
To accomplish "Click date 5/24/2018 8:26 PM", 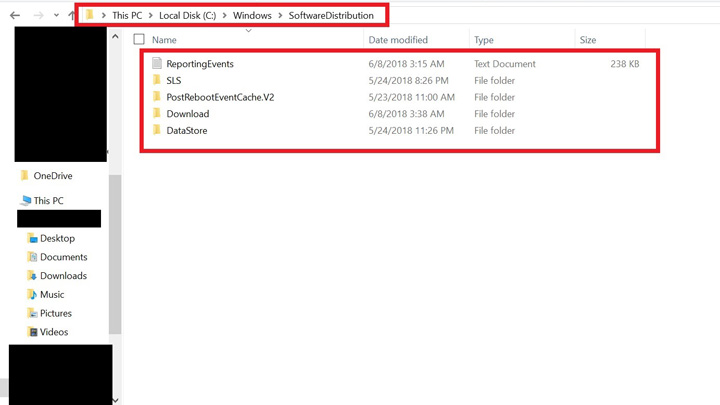I will coord(408,80).
